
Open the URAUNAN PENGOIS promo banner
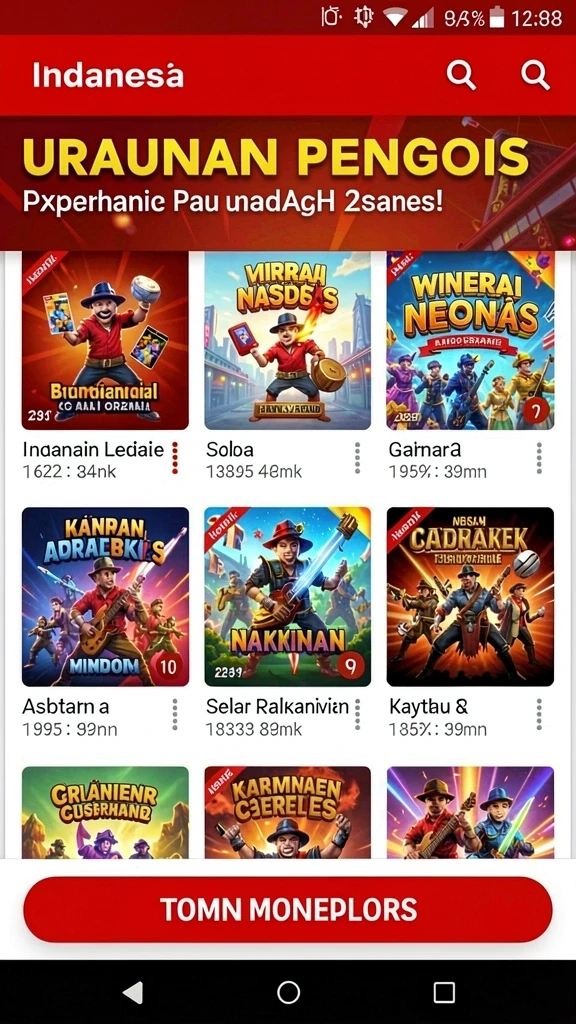(288, 183)
